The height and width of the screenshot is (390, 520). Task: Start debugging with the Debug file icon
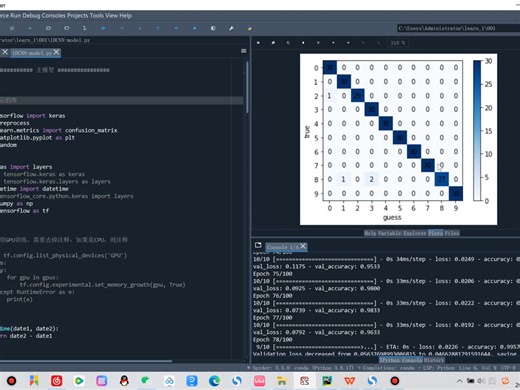click(x=103, y=28)
